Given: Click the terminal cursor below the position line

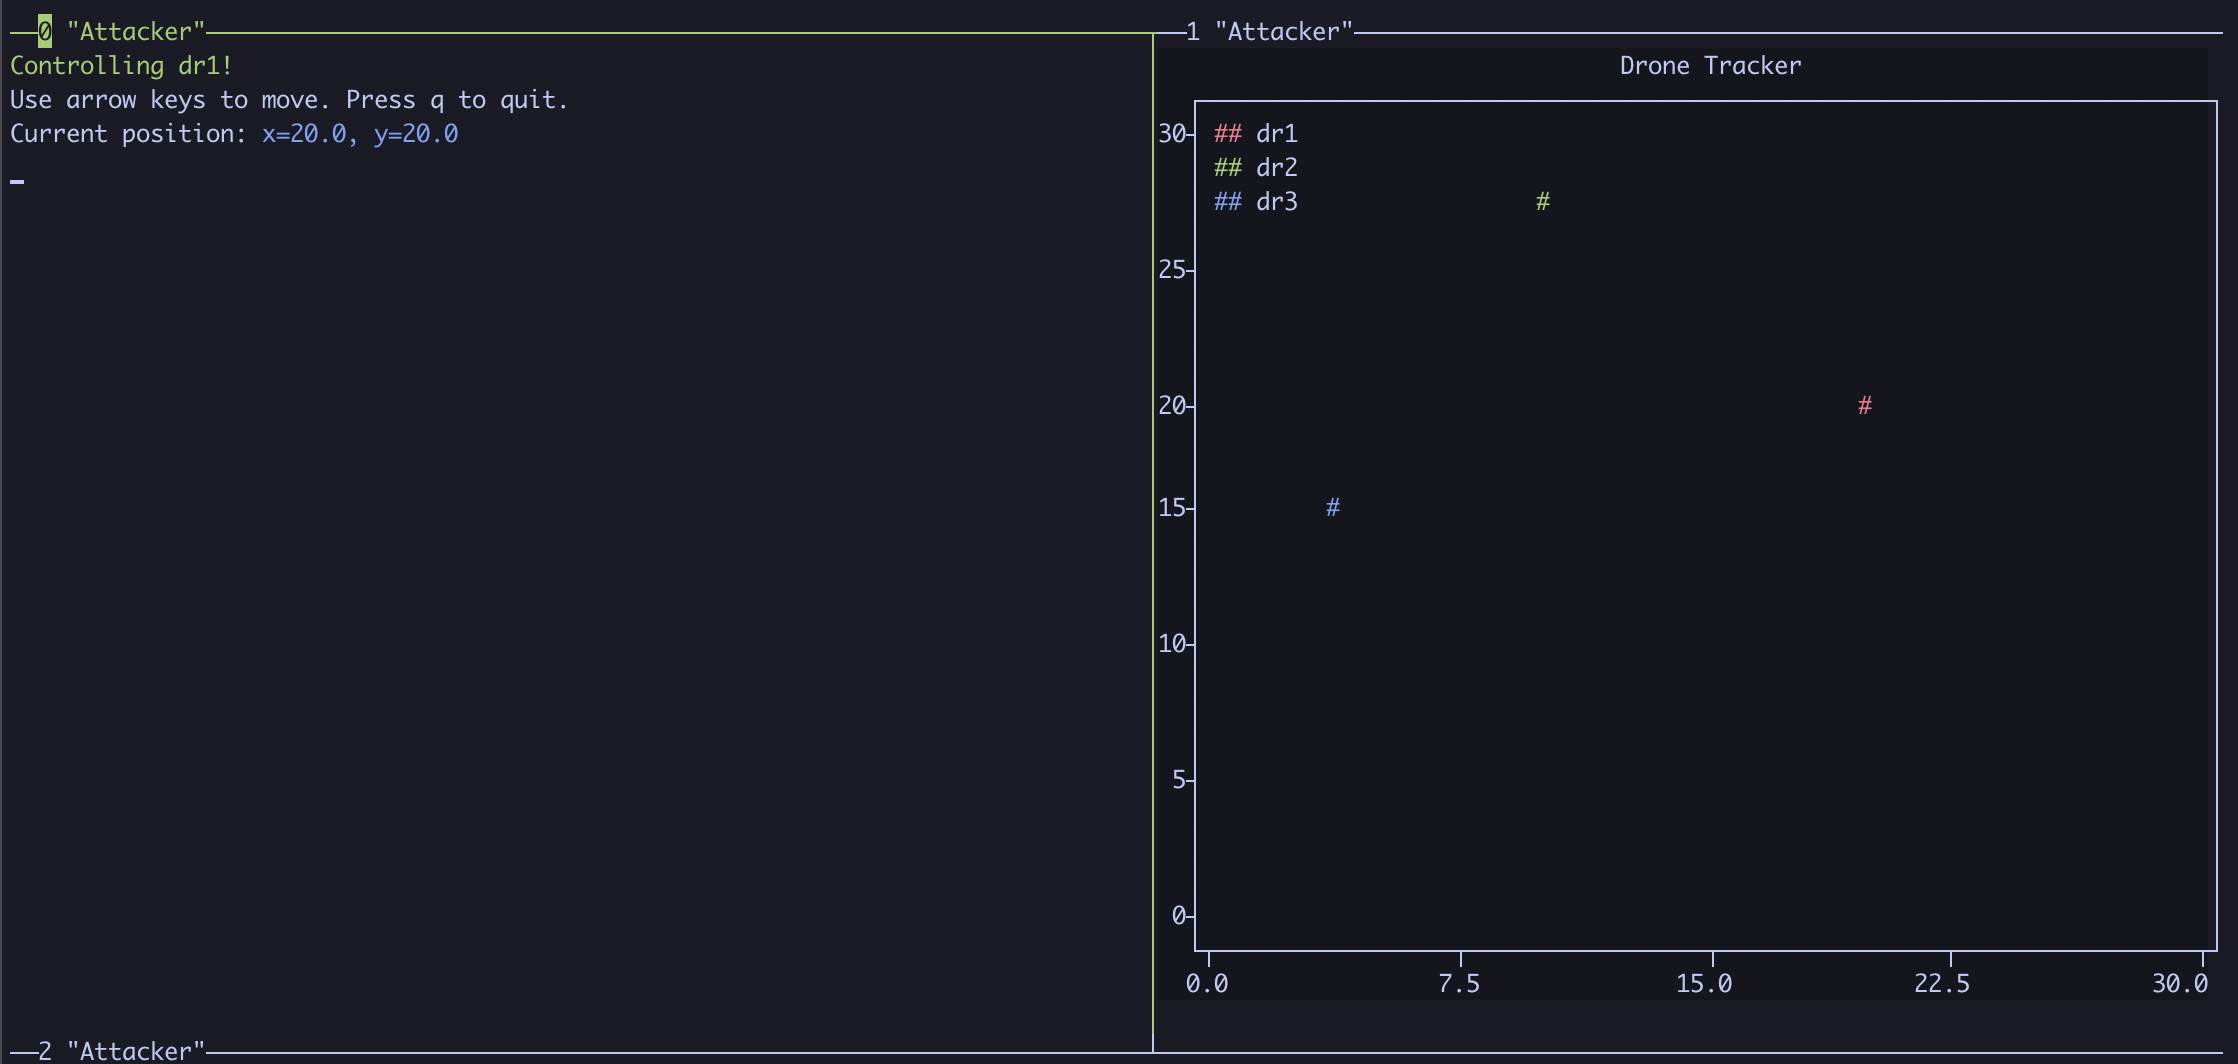Looking at the screenshot, I should pyautogui.click(x=17, y=181).
